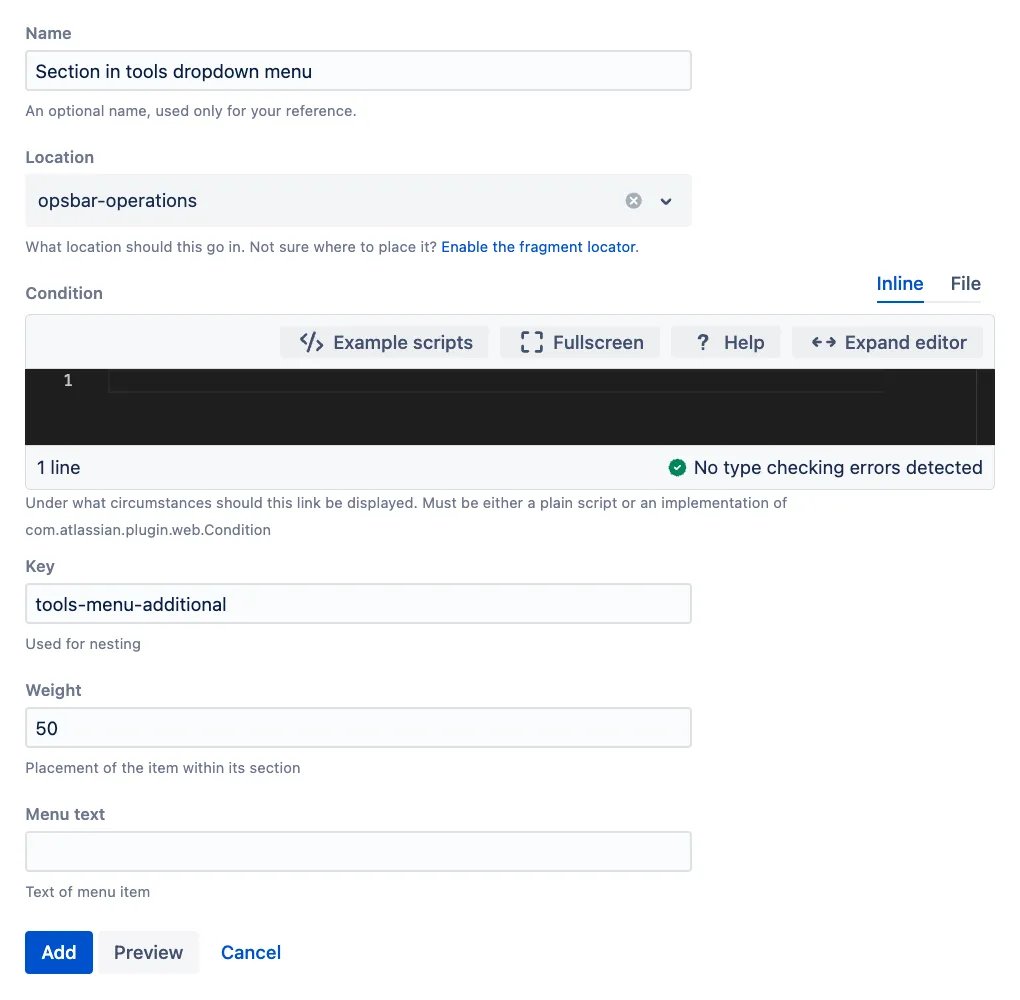The width and height of the screenshot is (1020, 1000).
Task: Open the Example scripts menu
Action: click(x=385, y=342)
